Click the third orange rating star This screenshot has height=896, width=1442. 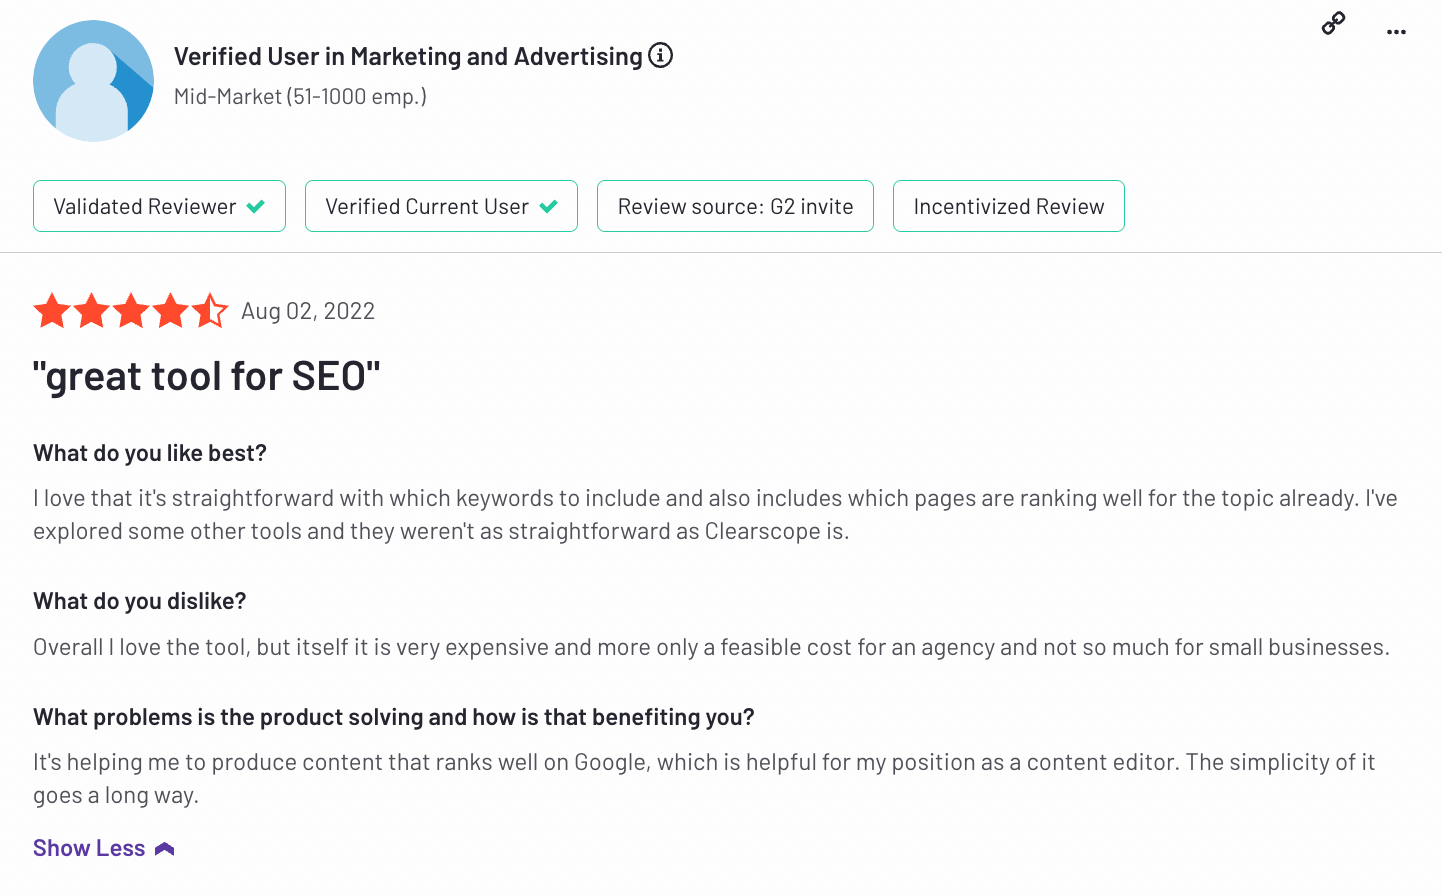[131, 311]
